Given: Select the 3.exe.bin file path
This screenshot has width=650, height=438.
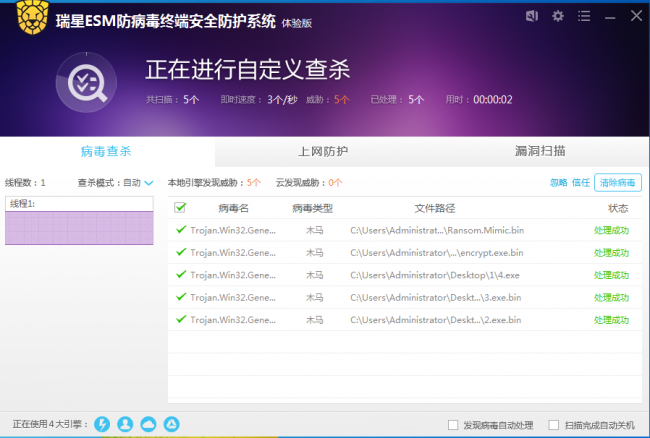Looking at the screenshot, I should [x=436, y=298].
